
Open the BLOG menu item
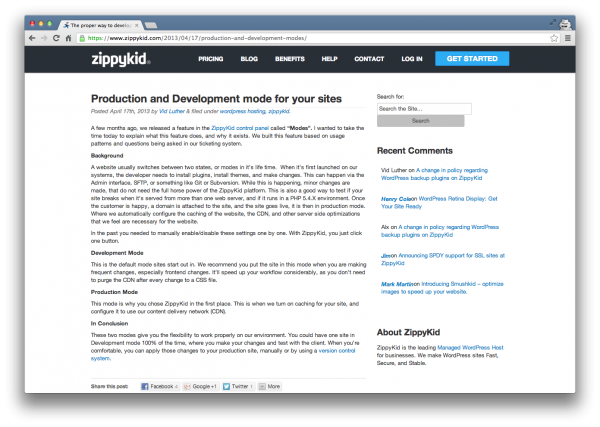[249, 59]
